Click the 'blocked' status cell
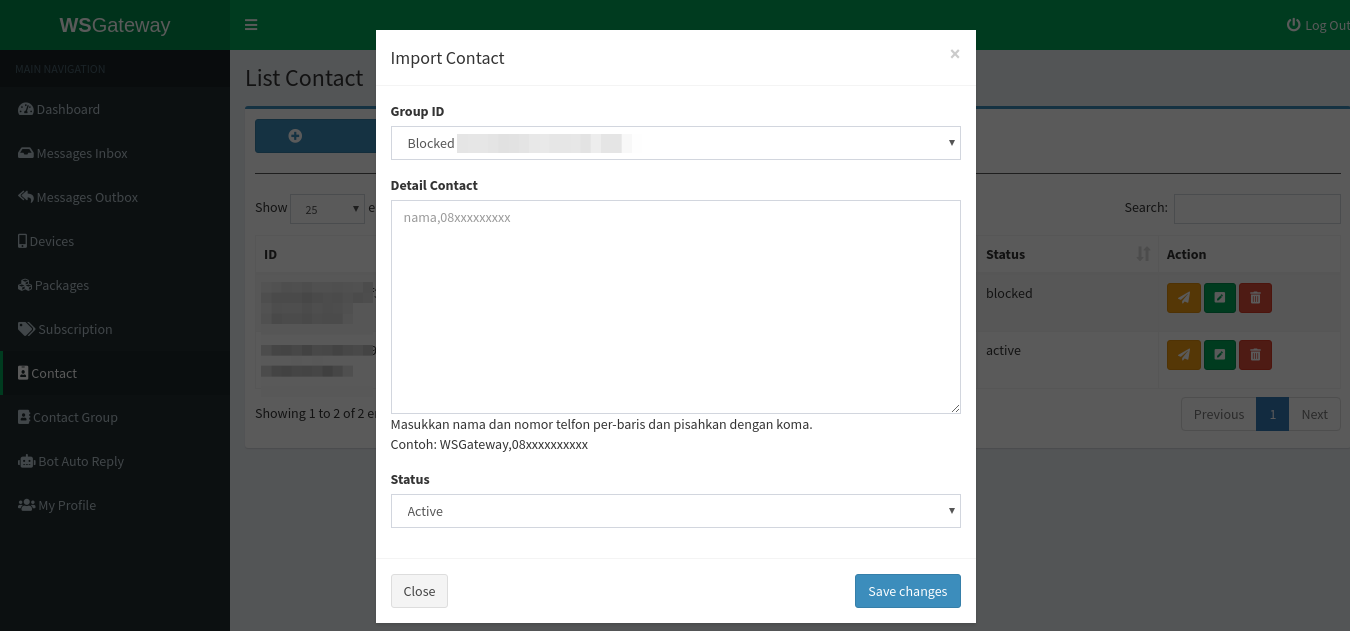 [x=1009, y=294]
